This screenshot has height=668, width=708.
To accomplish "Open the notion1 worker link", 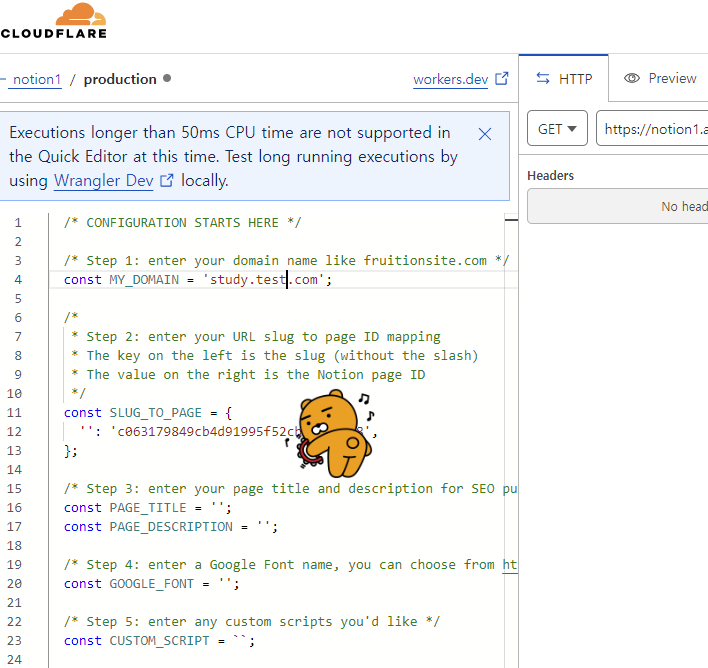I will coord(37,79).
